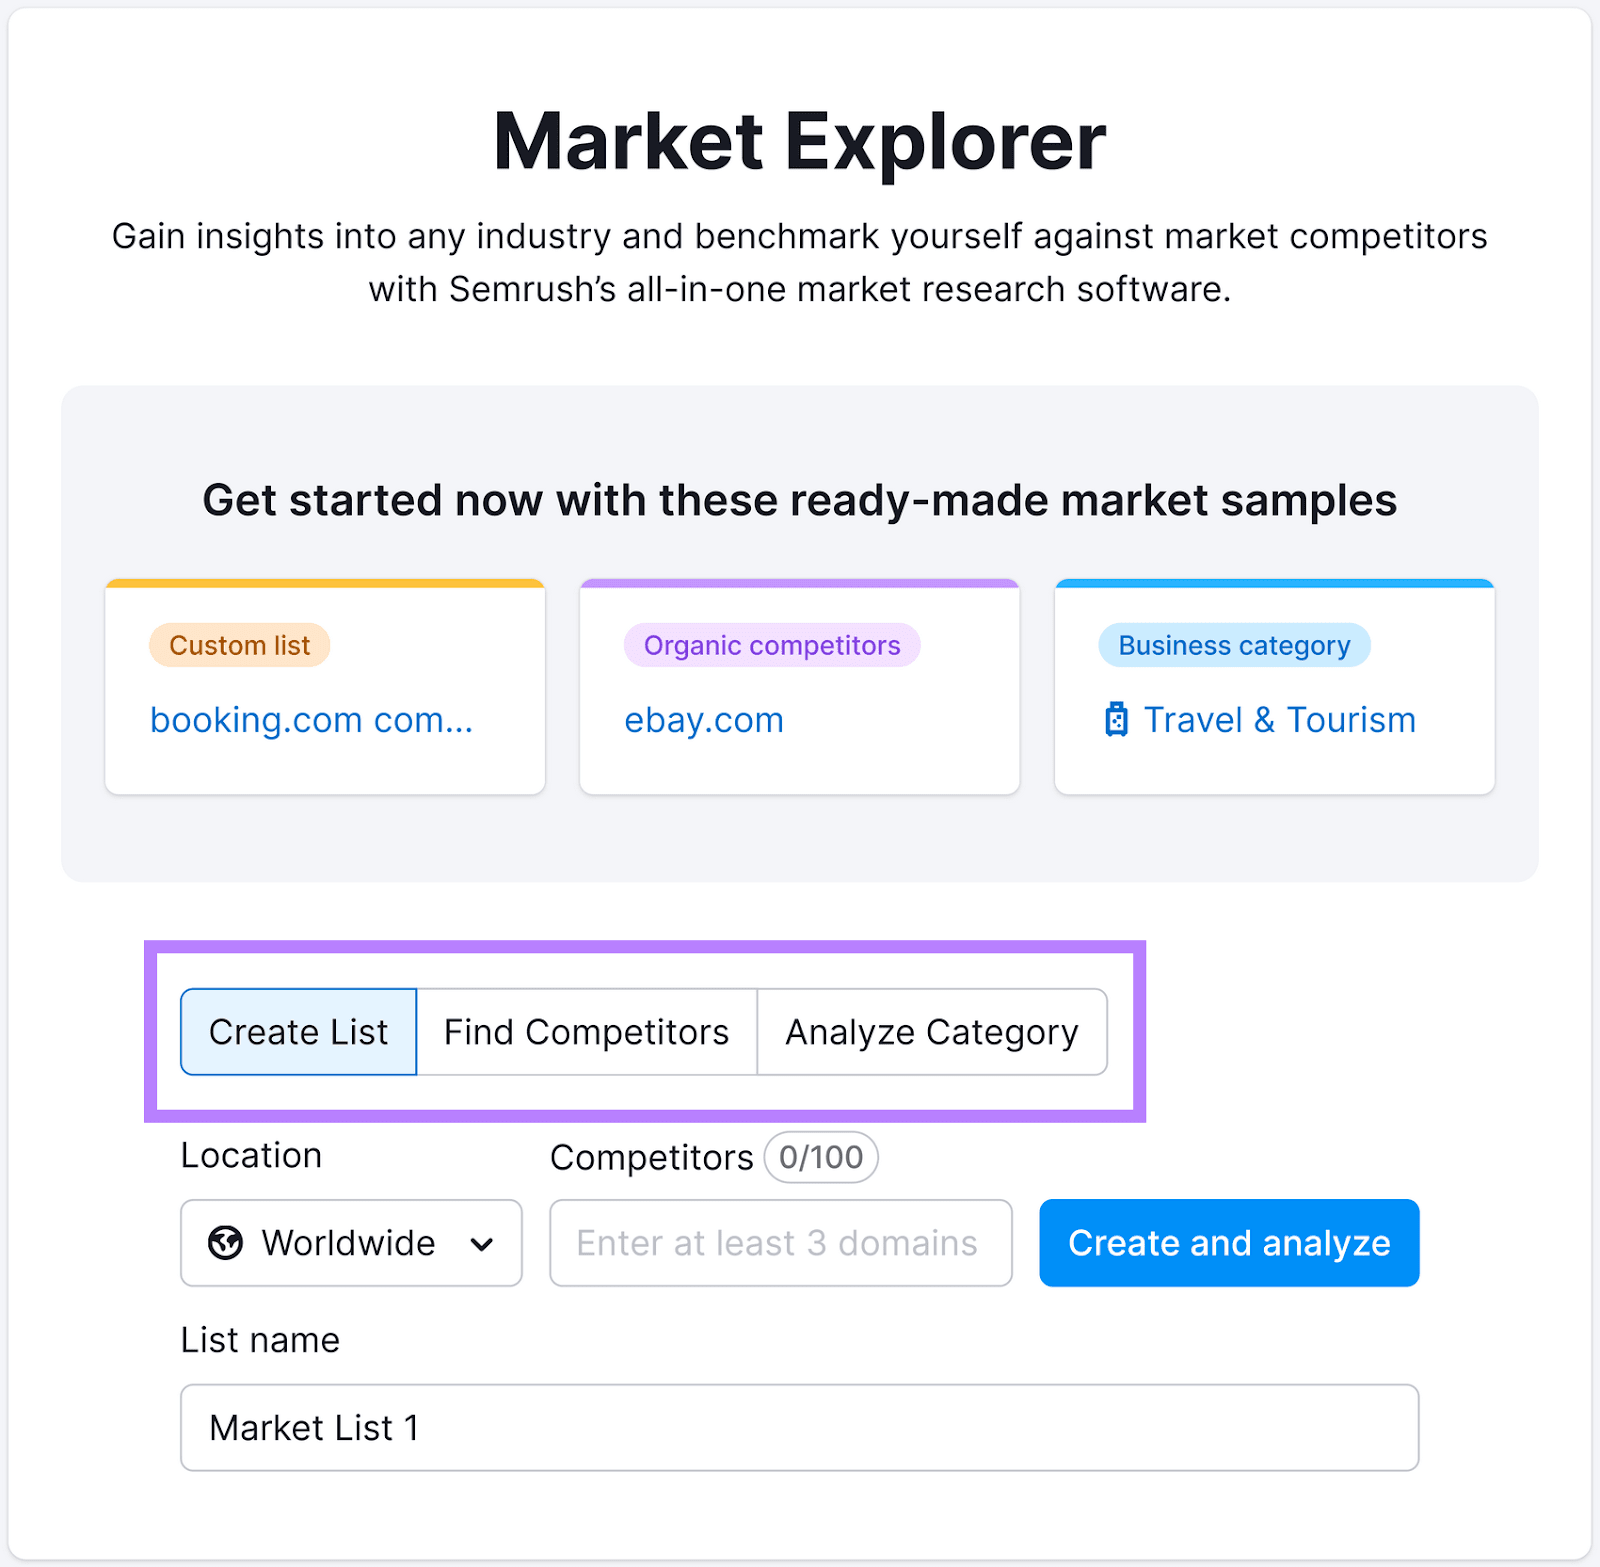This screenshot has width=1600, height=1567.
Task: Open the Worldwide location dropdown
Action: coord(350,1243)
